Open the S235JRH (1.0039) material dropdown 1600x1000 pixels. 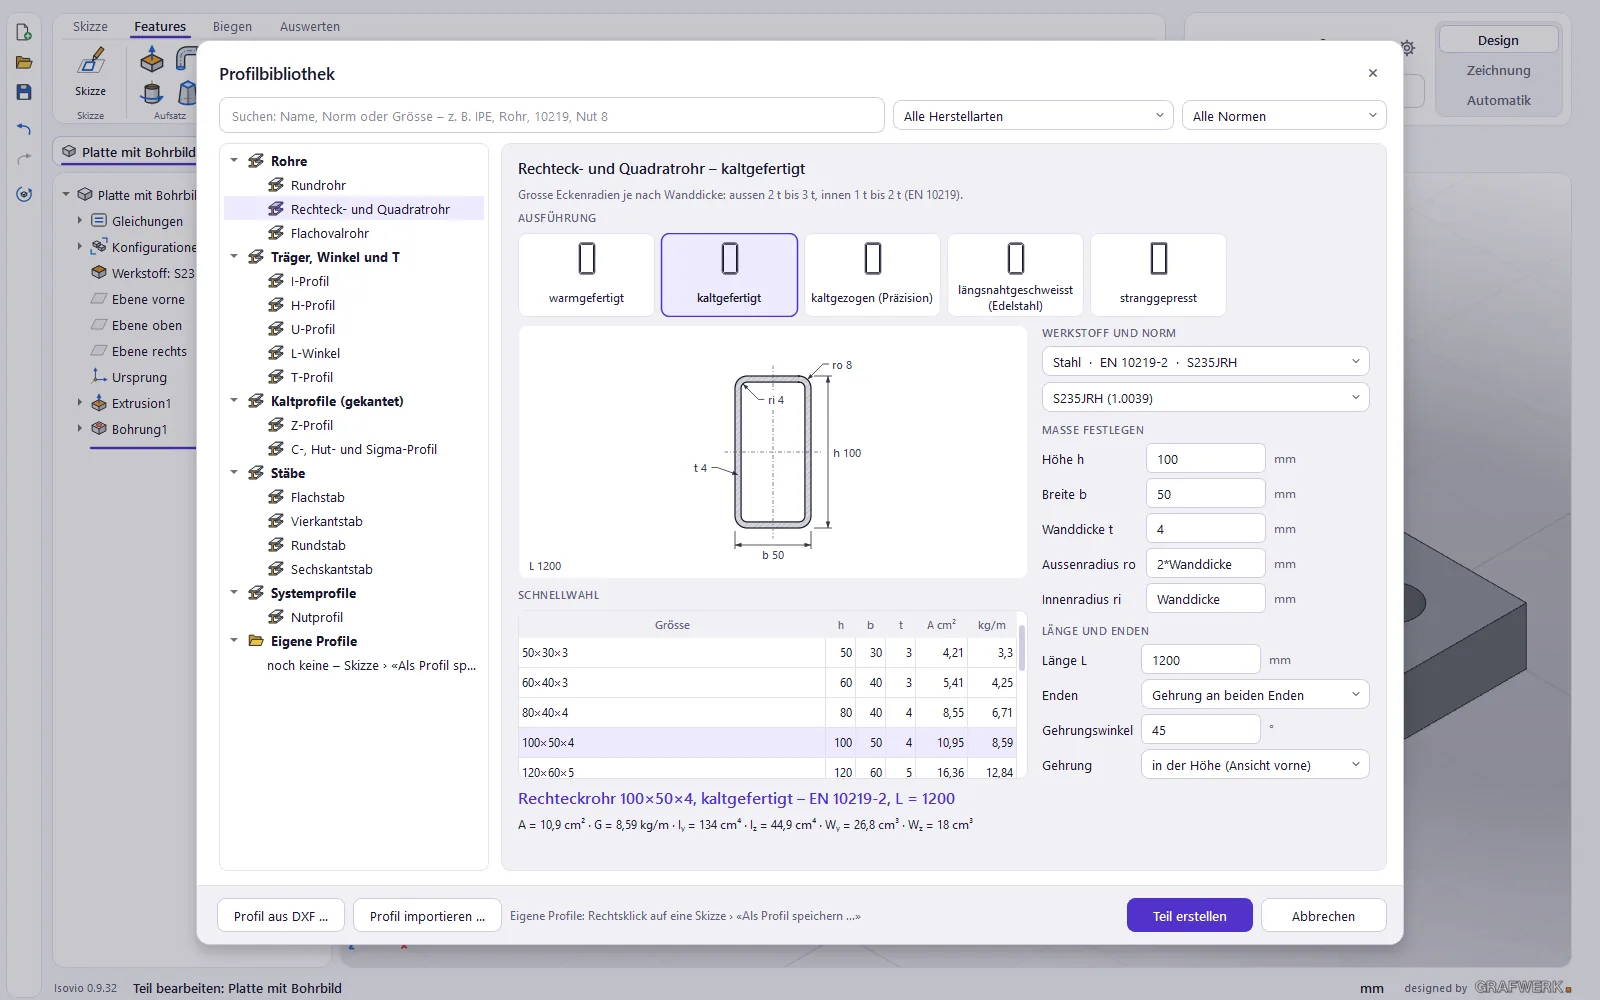(x=1205, y=398)
